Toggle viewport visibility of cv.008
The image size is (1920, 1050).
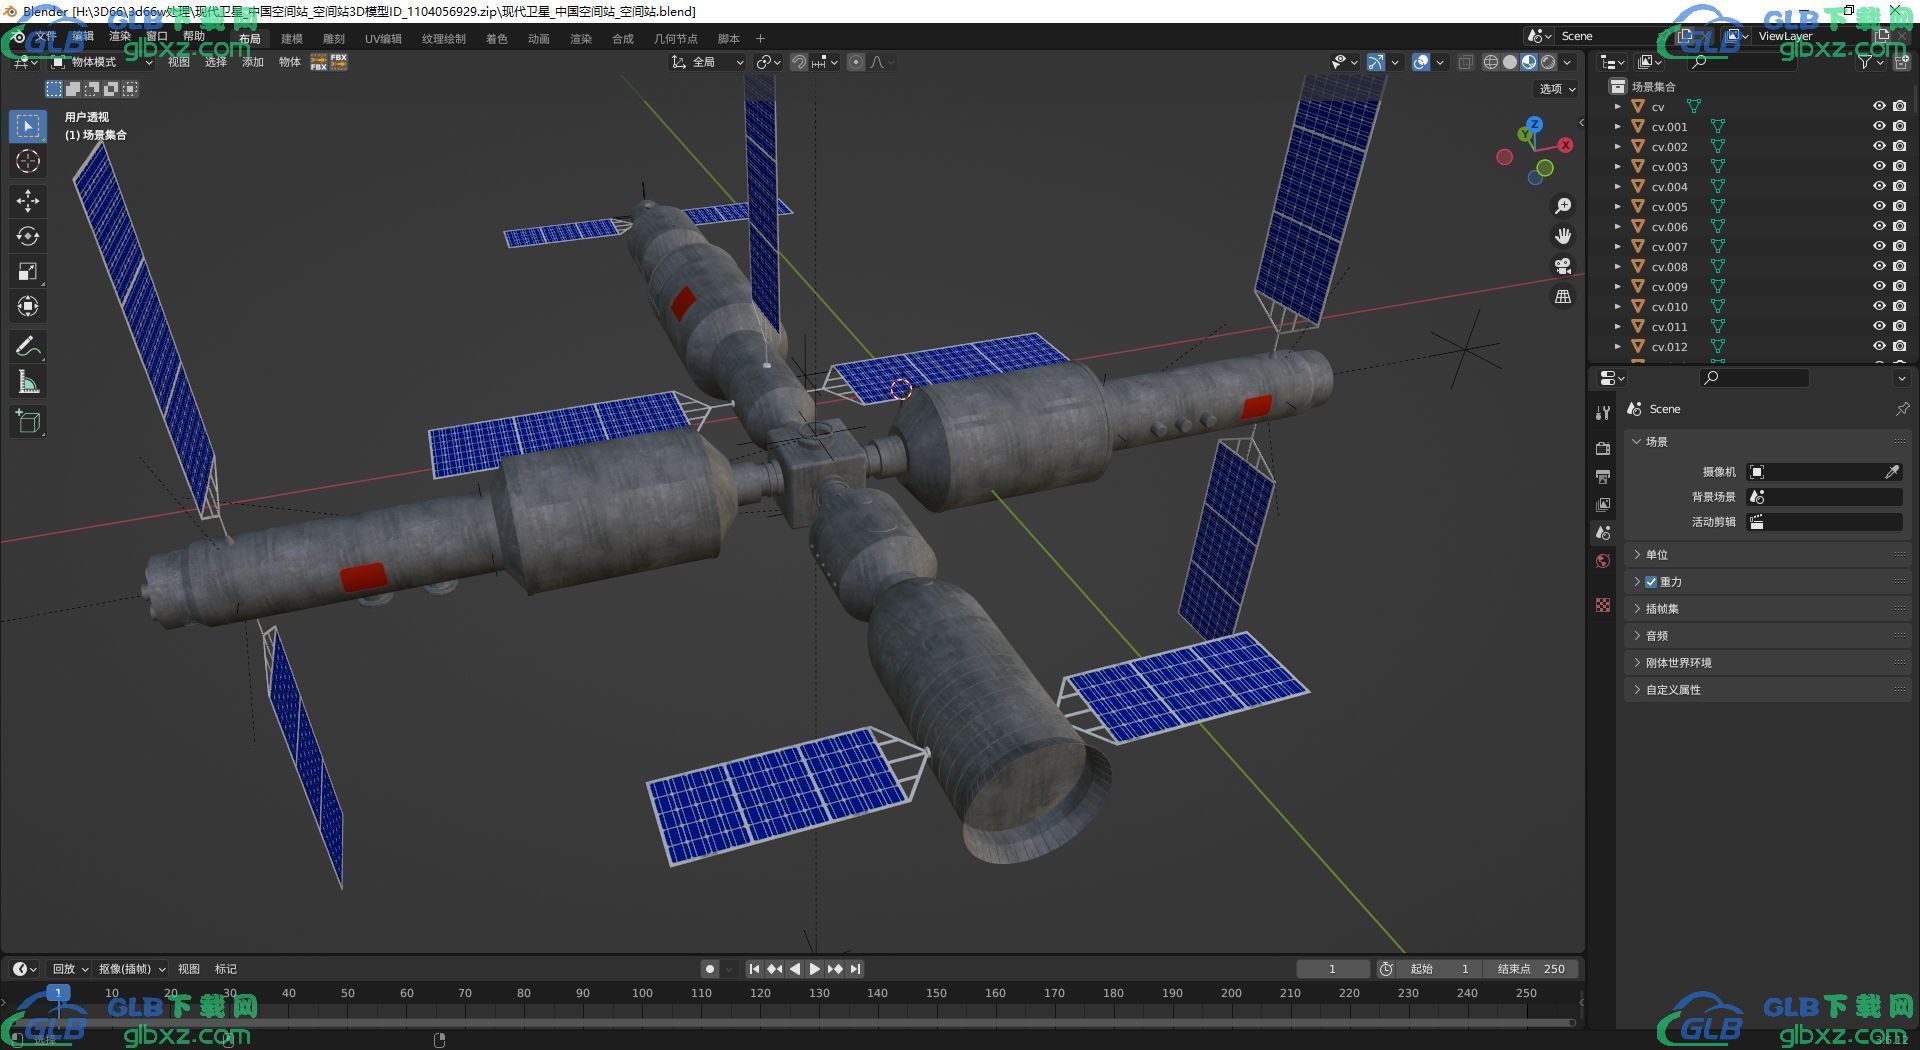coord(1879,266)
